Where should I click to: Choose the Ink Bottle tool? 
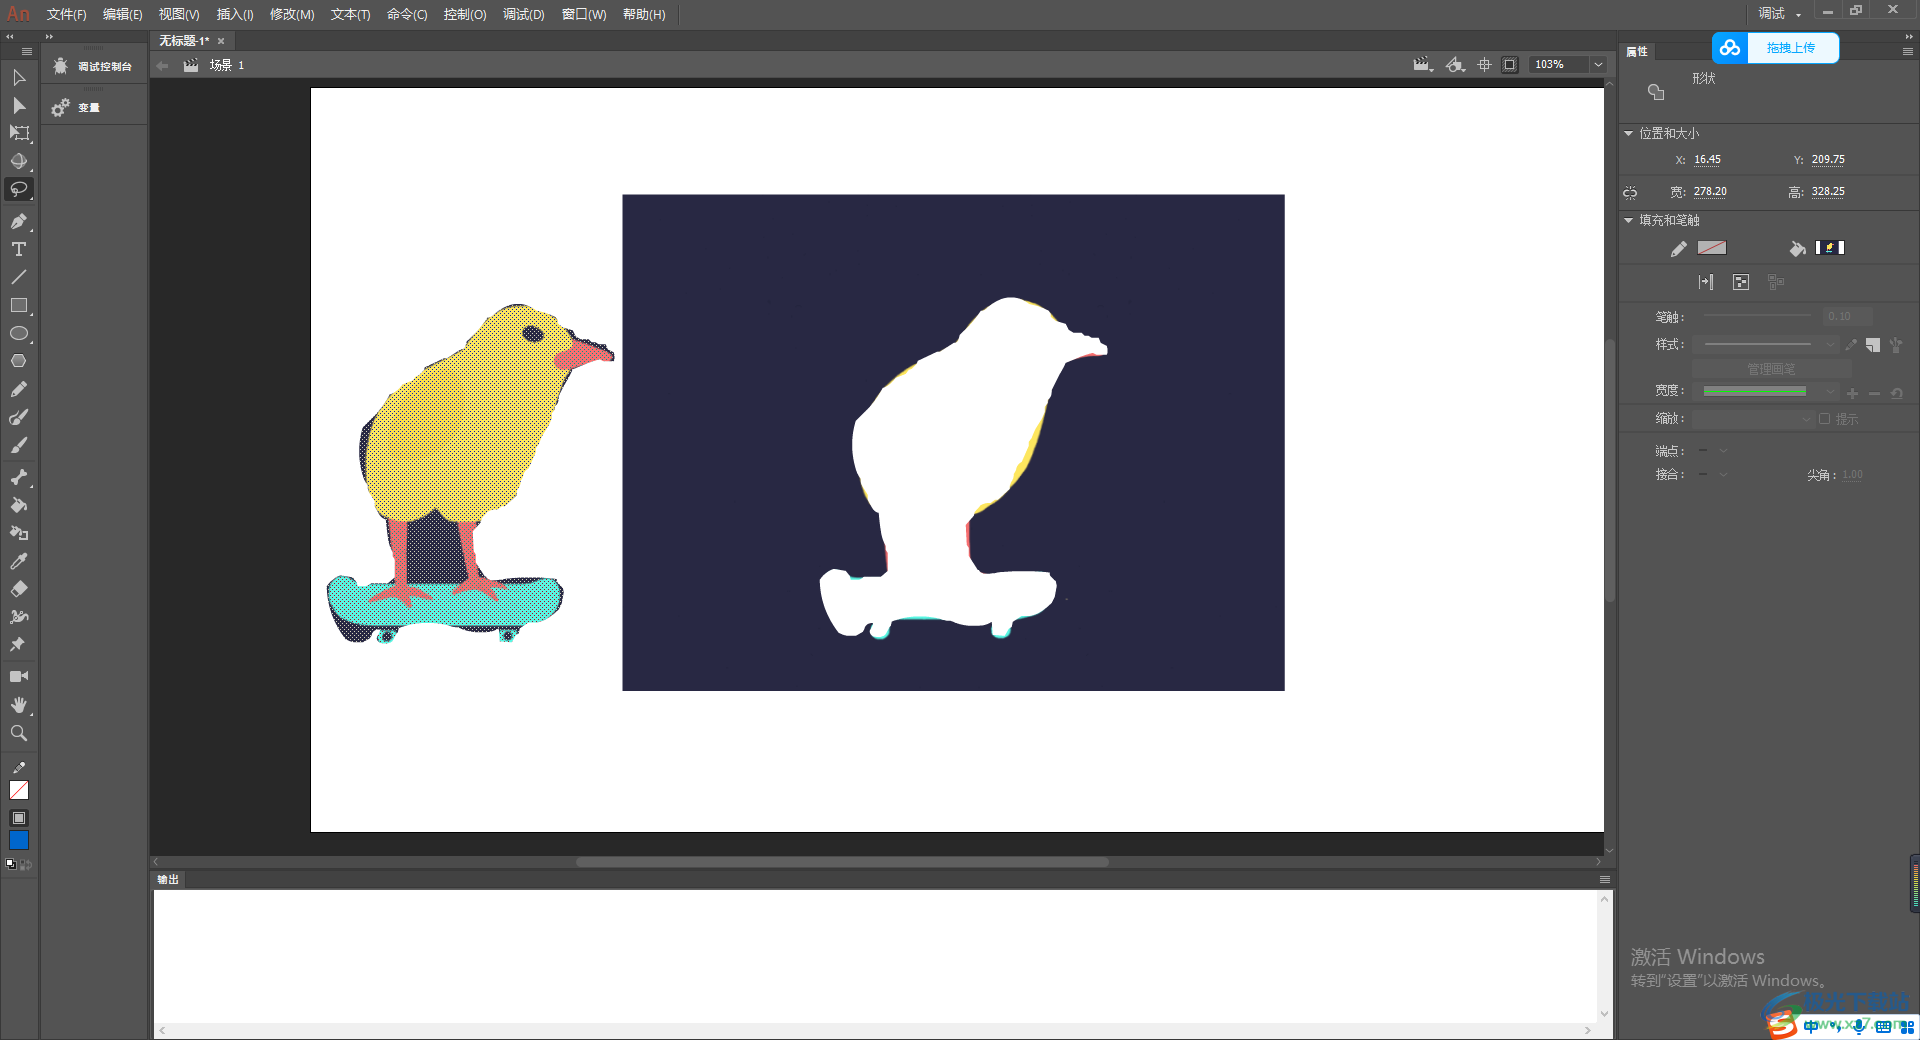click(x=19, y=533)
